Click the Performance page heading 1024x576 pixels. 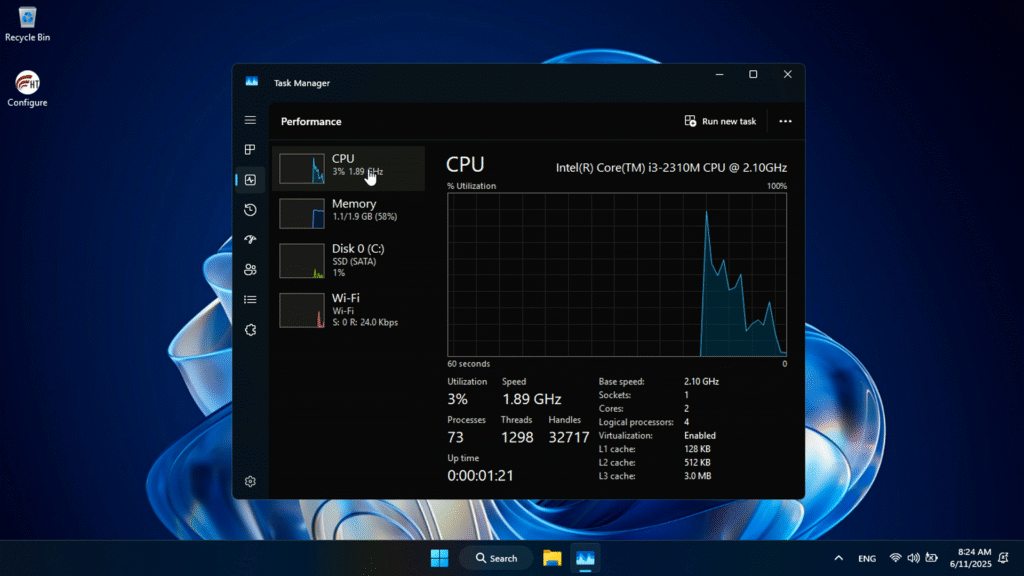tap(311, 121)
